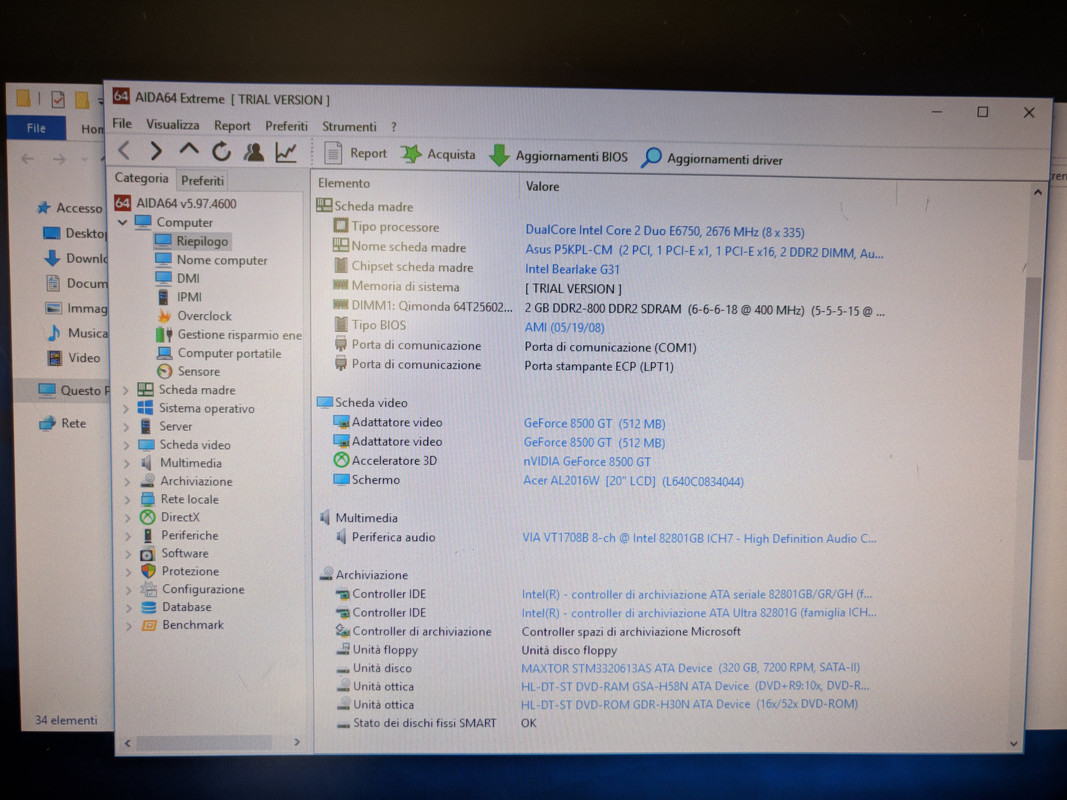The height and width of the screenshot is (800, 1067).
Task: Select Rete in Explorer sidebar
Action: (x=63, y=423)
